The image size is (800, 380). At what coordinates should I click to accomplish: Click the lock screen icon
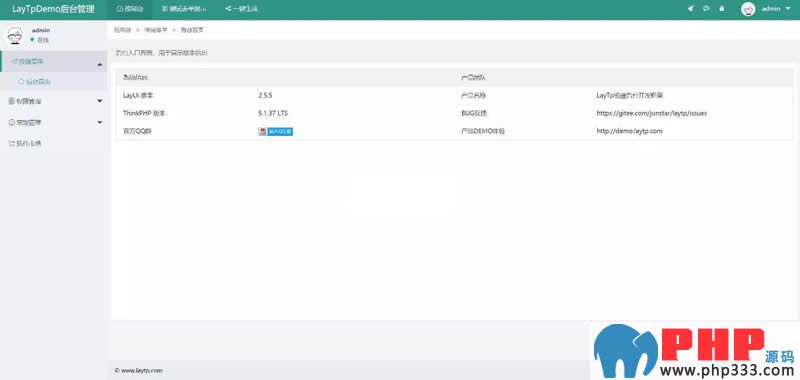(x=721, y=9)
